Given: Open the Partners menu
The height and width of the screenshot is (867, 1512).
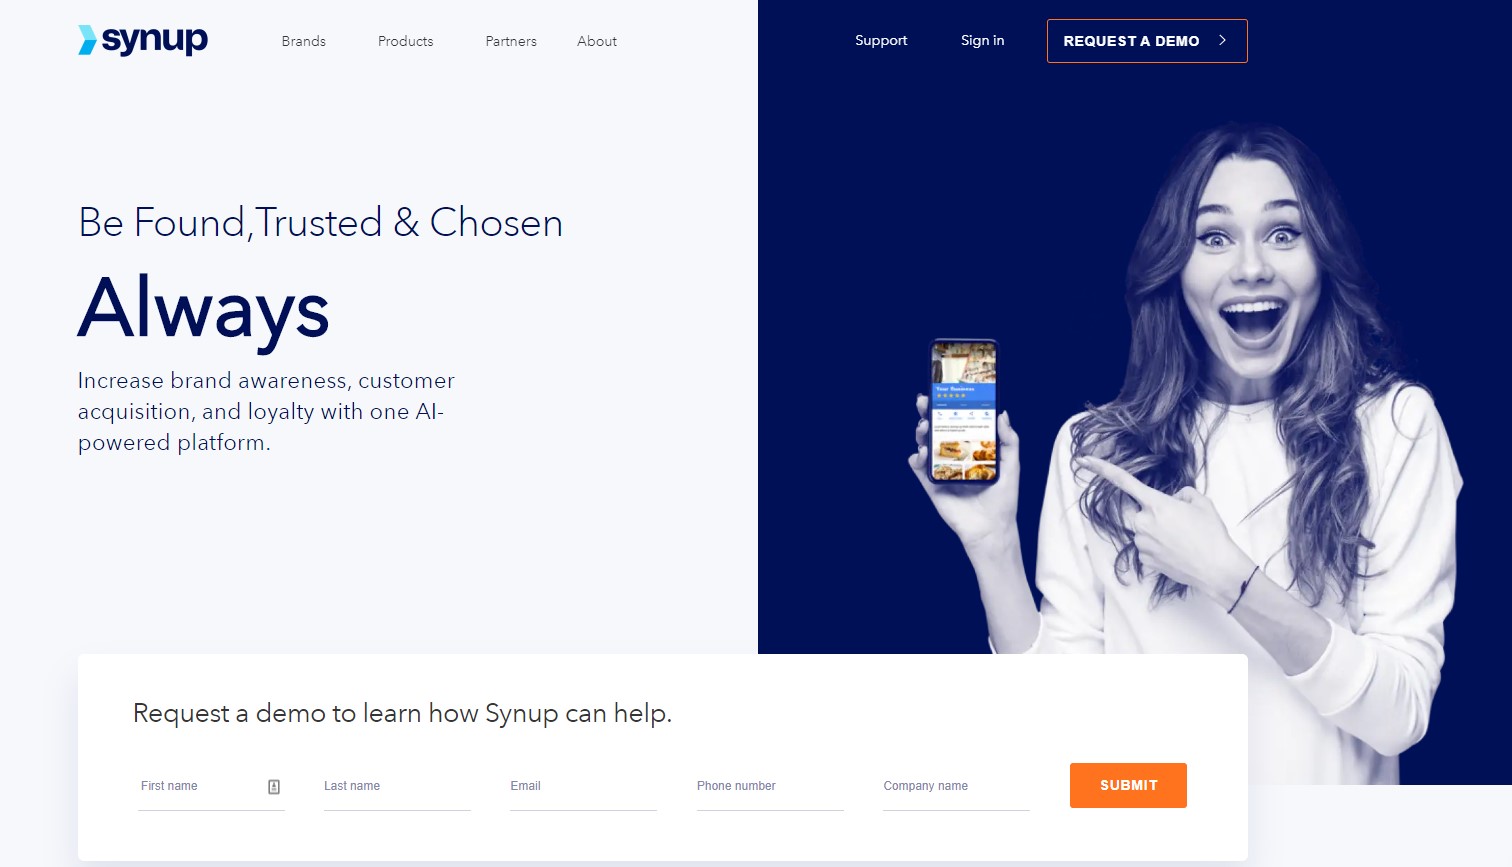Looking at the screenshot, I should [x=511, y=41].
